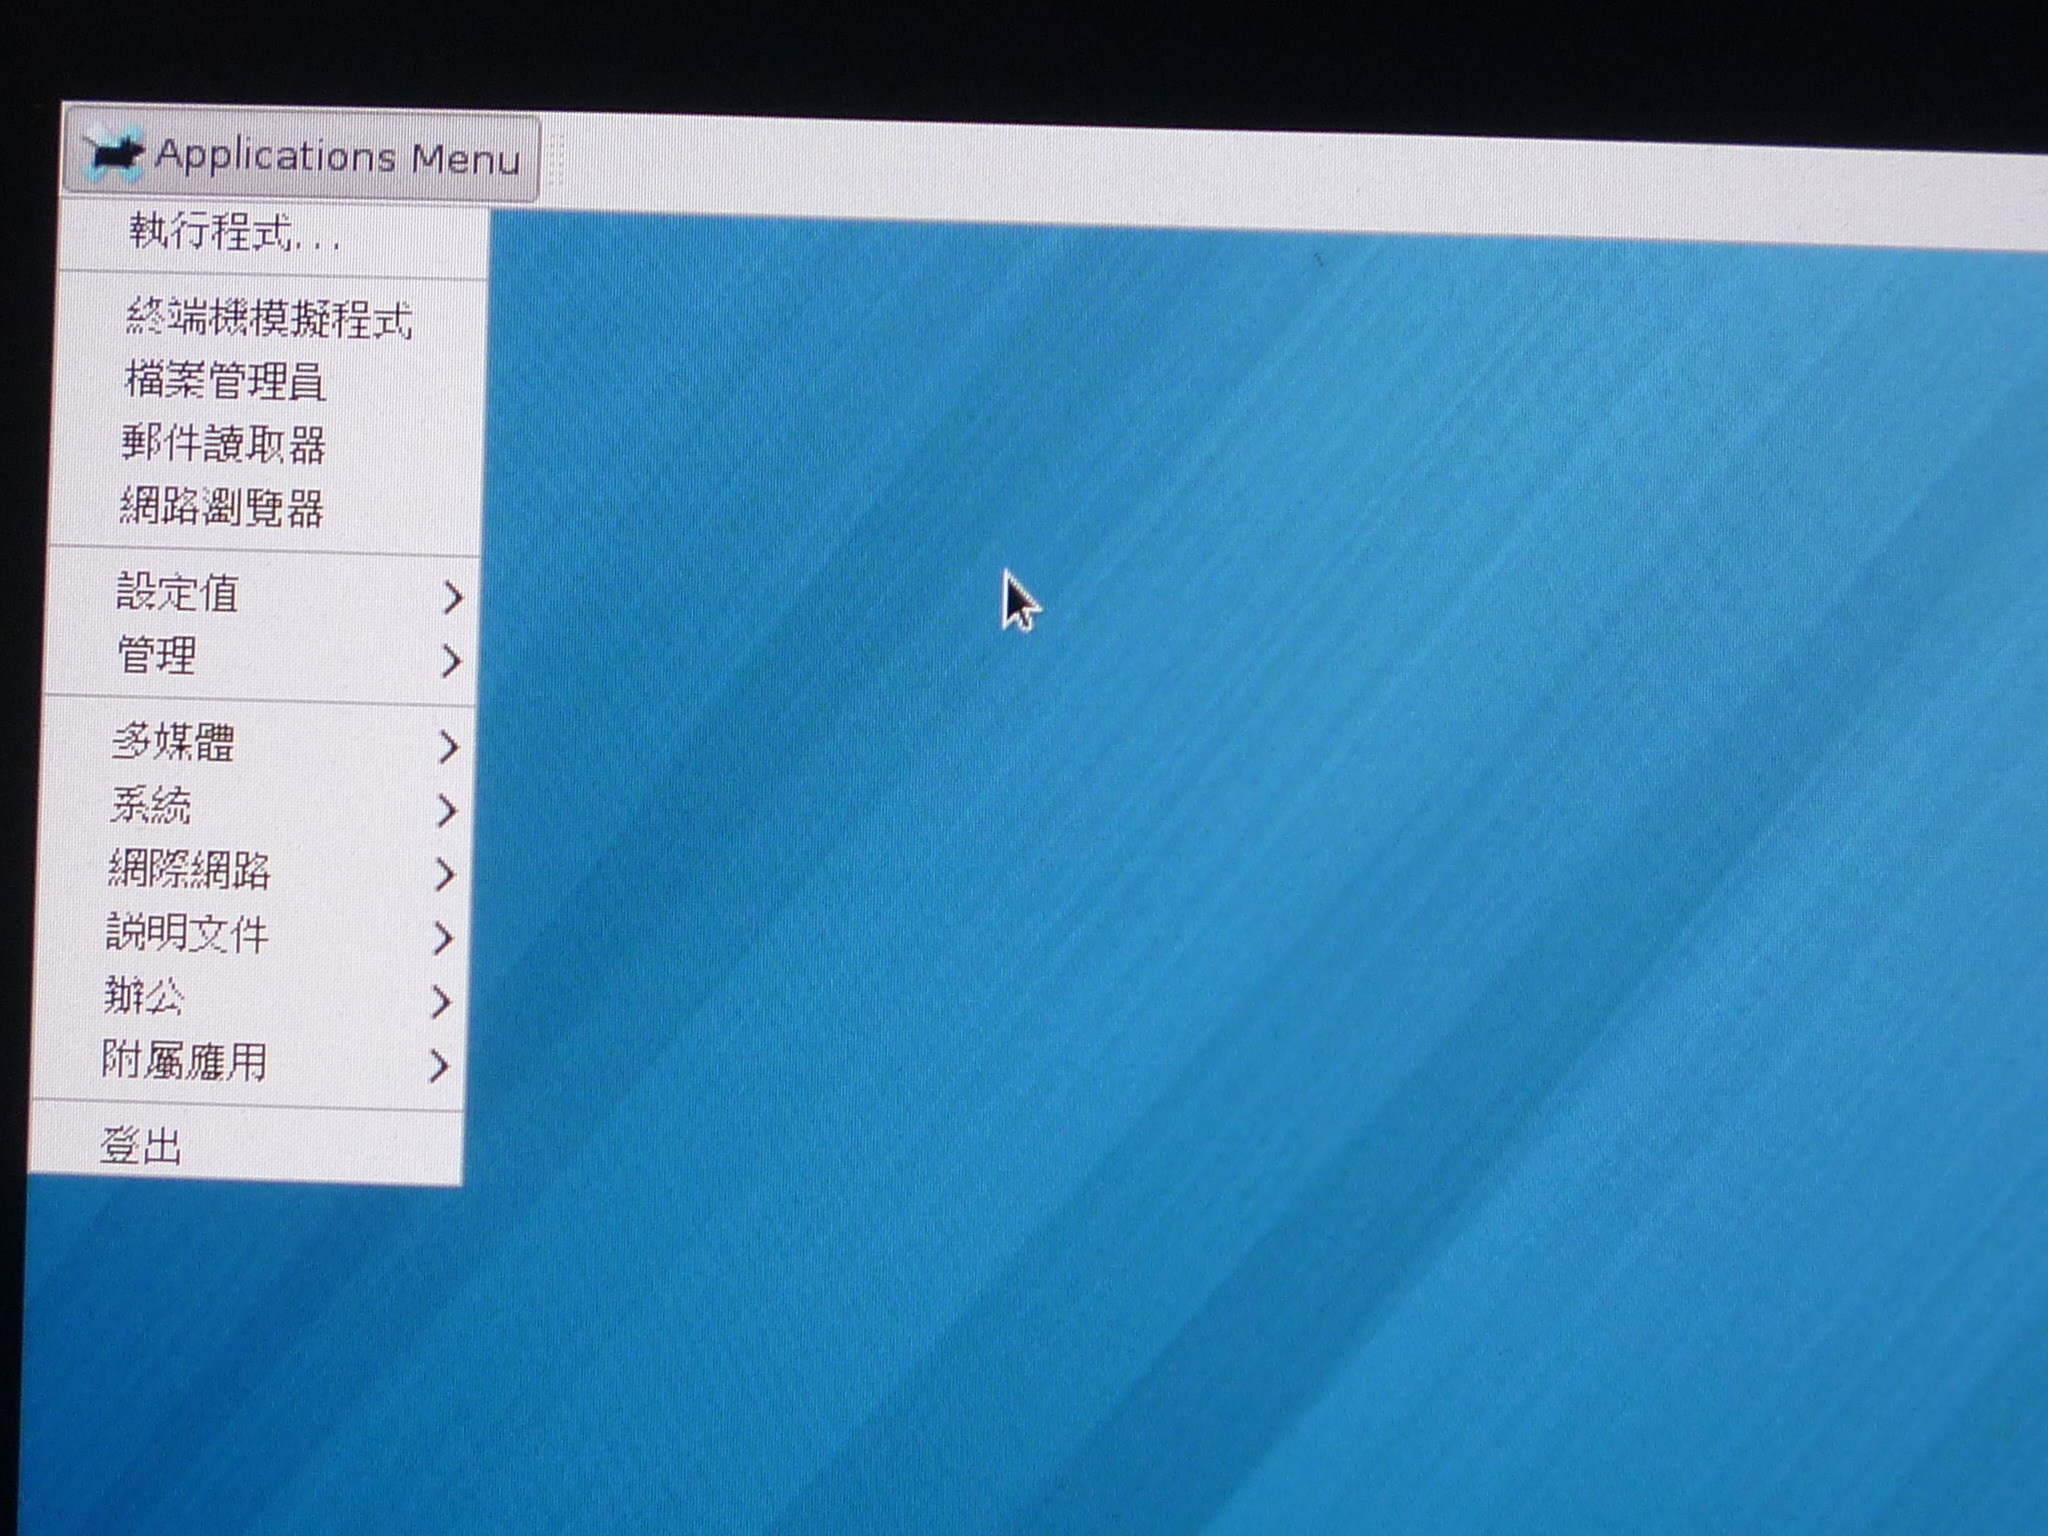Expand the 多媒體 multimedia submenu arrow

point(448,747)
